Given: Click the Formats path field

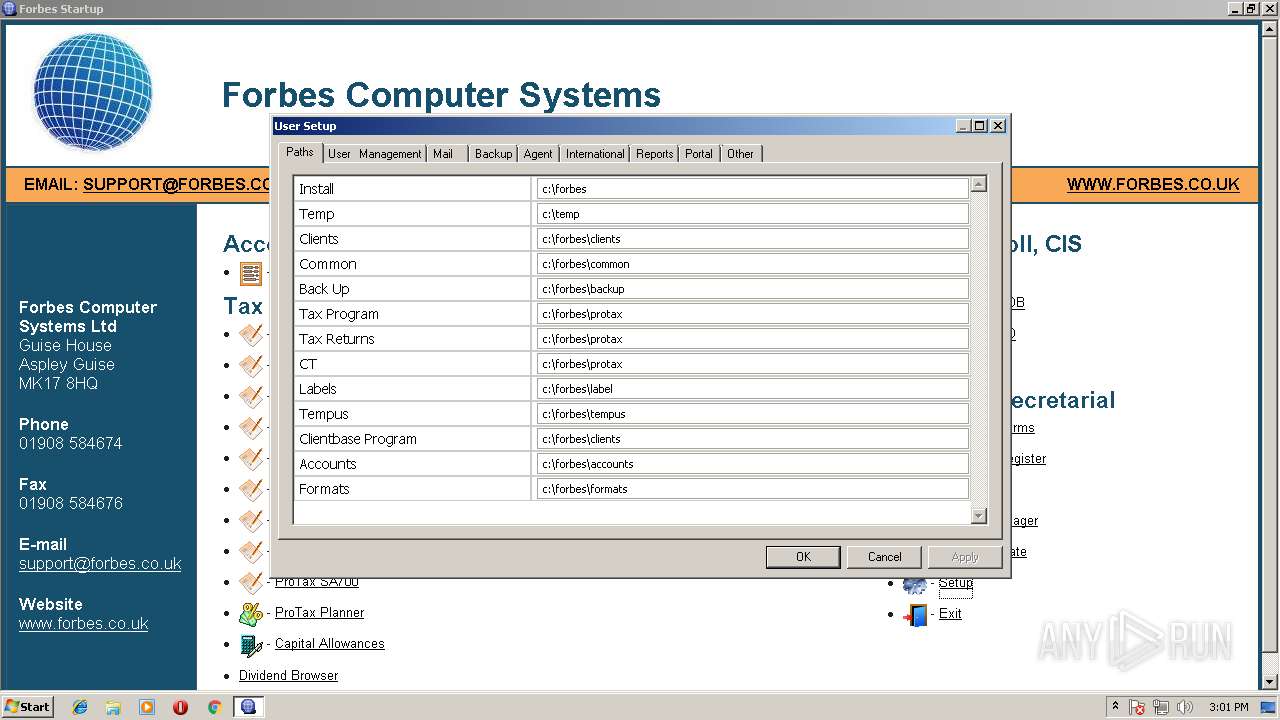Looking at the screenshot, I should (x=752, y=489).
